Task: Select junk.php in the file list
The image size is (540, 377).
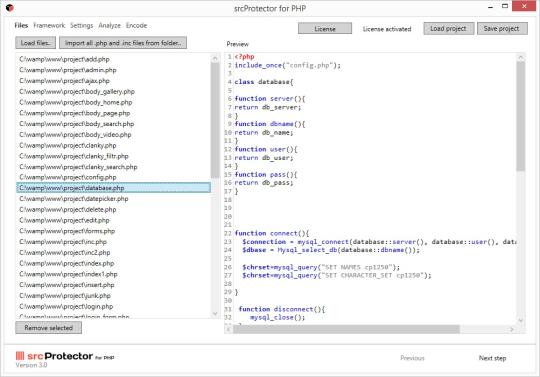Action: click(x=113, y=295)
